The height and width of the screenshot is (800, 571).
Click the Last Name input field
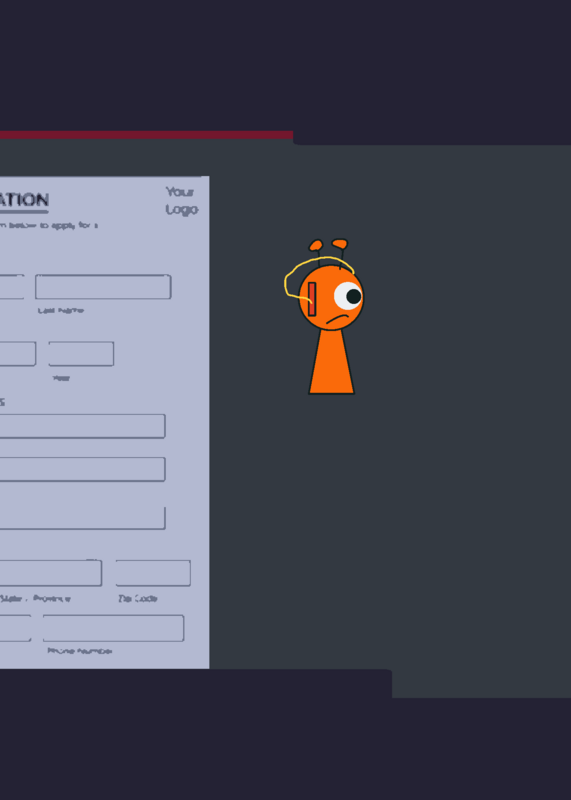103,287
